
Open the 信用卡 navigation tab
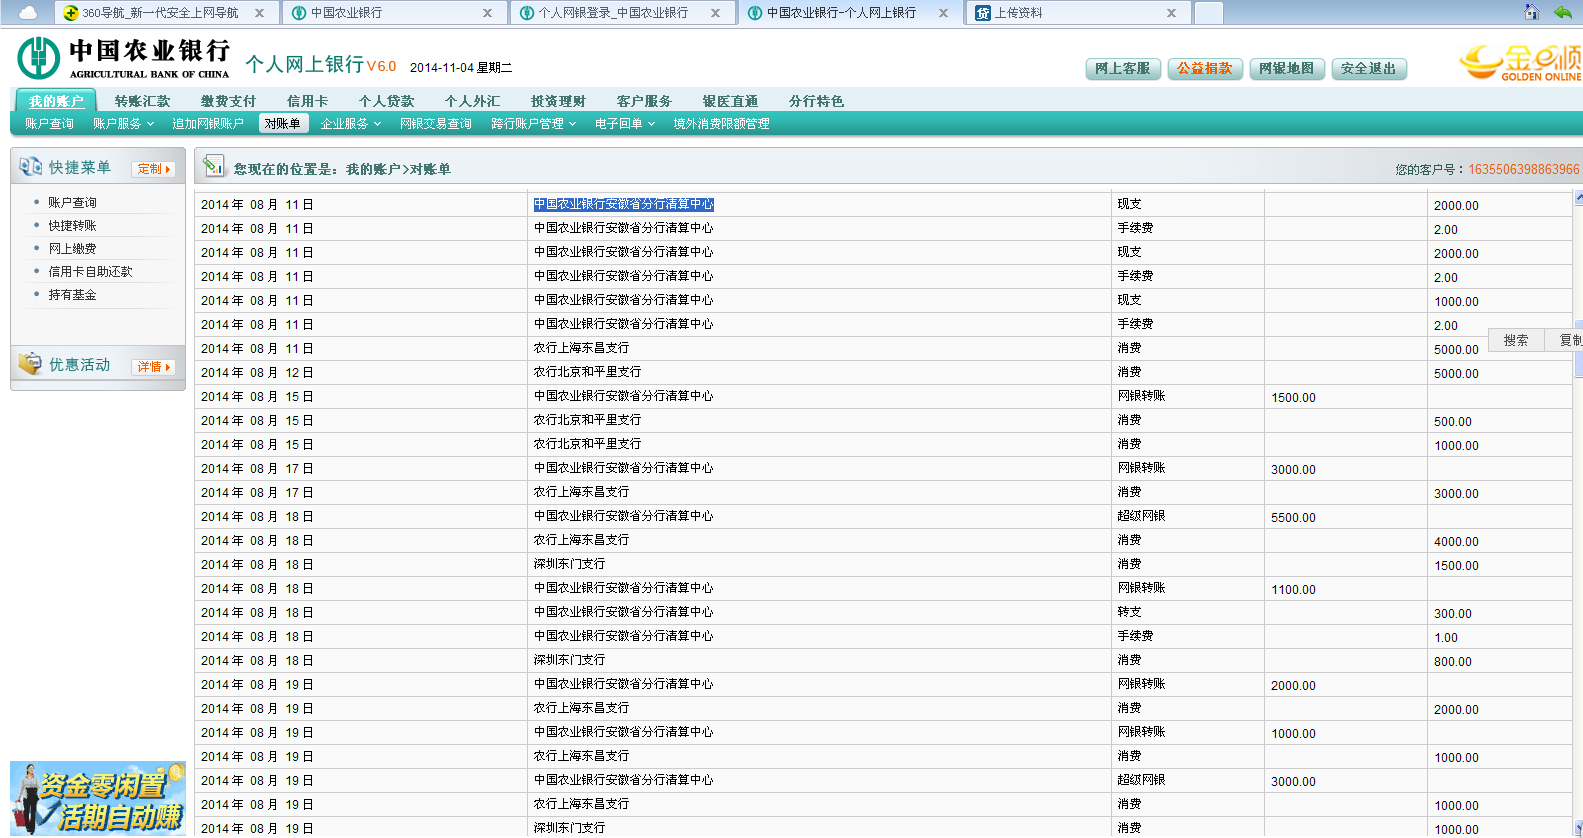coord(307,101)
